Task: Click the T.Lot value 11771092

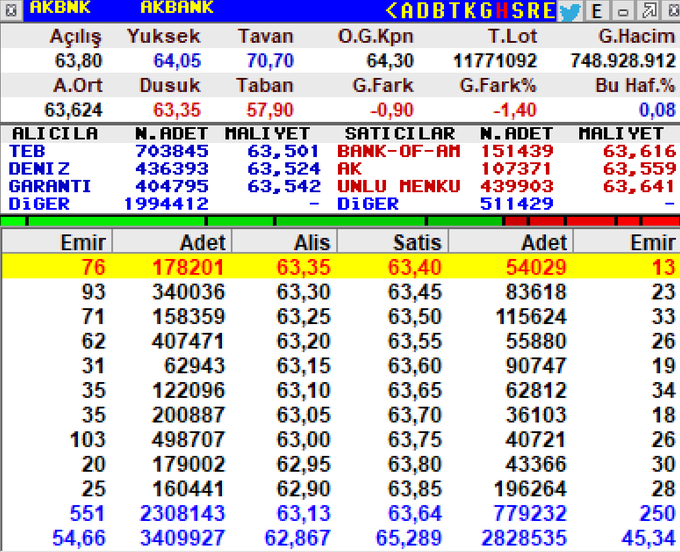Action: coord(495,61)
